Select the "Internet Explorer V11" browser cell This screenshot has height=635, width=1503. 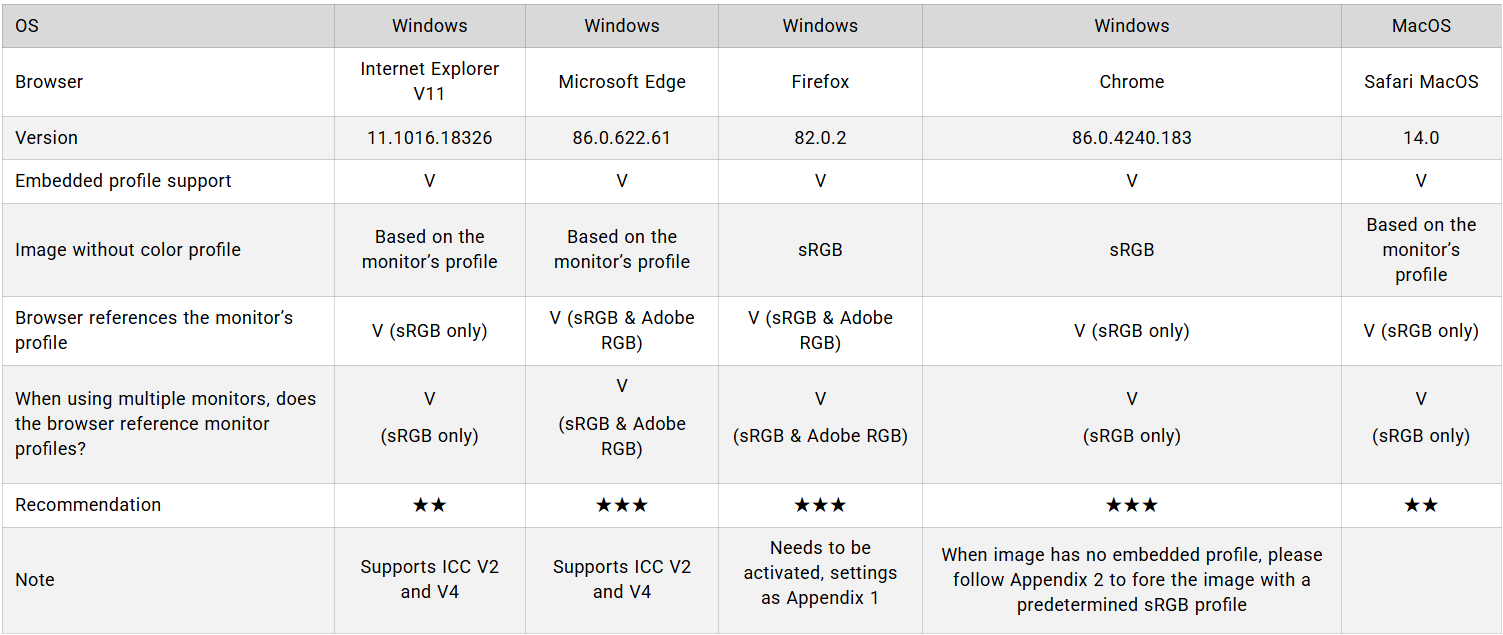pos(429,81)
